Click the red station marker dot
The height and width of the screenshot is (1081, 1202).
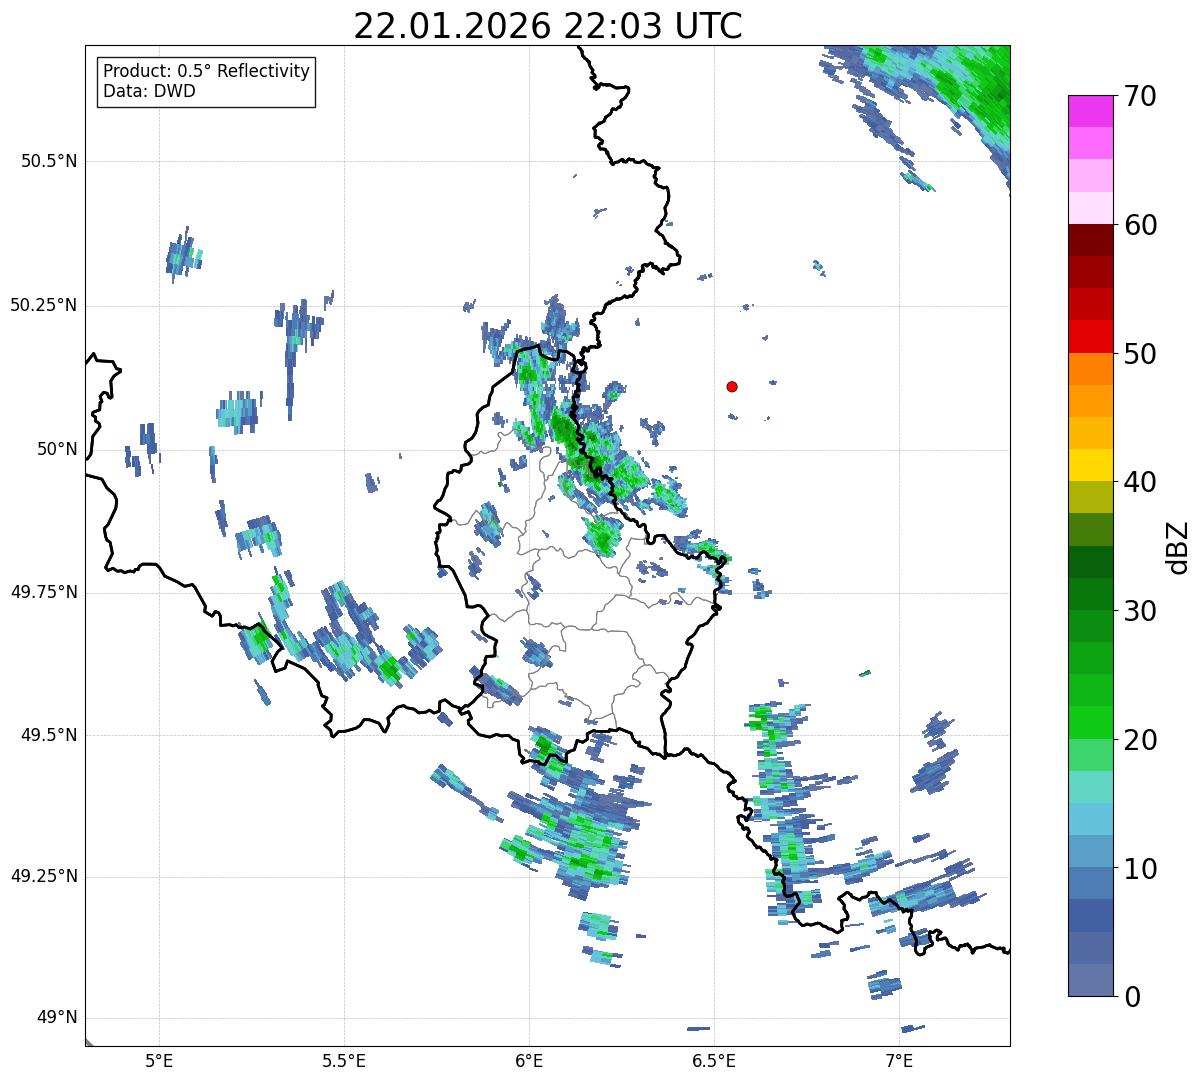(732, 386)
